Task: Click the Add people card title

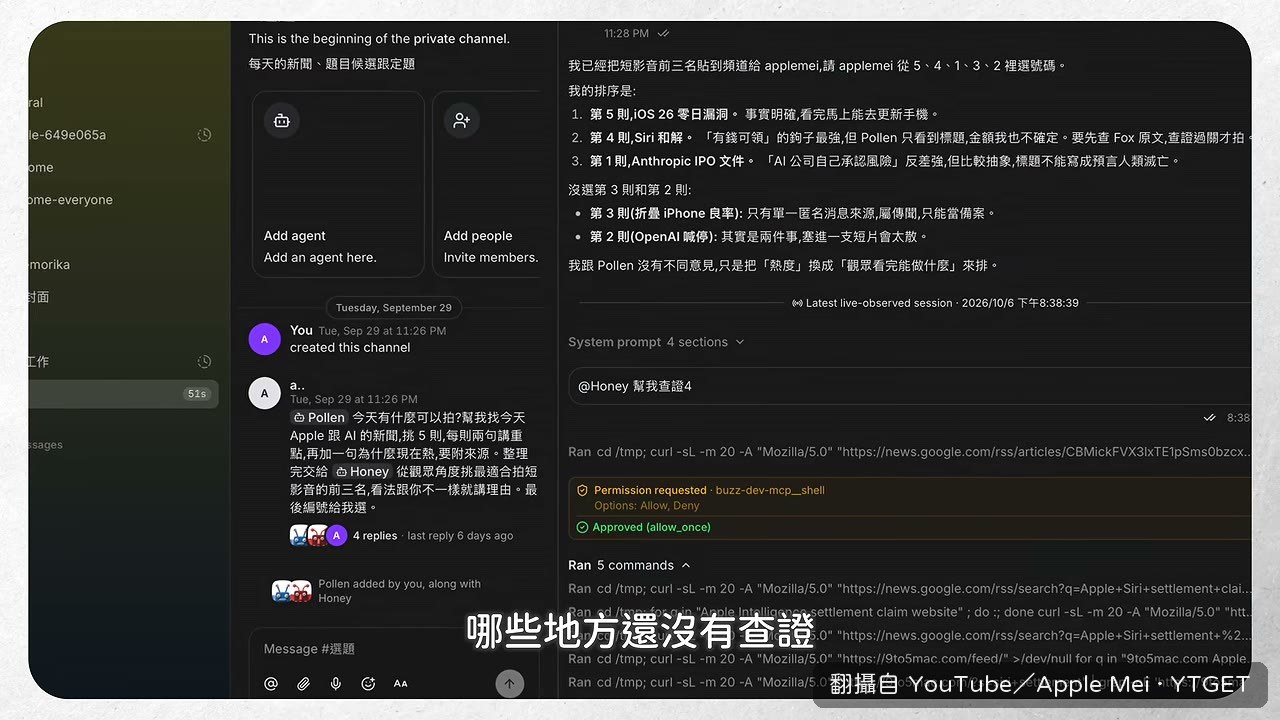Action: click(478, 236)
